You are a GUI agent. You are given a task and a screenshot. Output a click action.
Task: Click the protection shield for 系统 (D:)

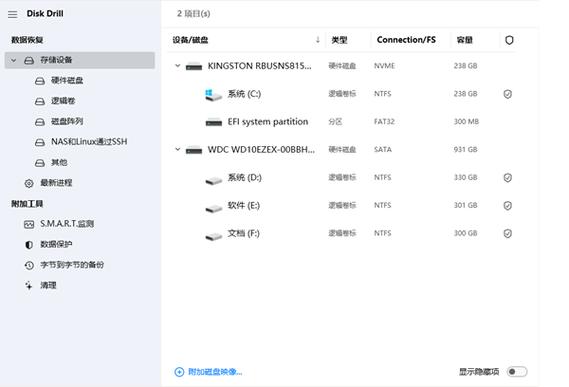(x=508, y=178)
